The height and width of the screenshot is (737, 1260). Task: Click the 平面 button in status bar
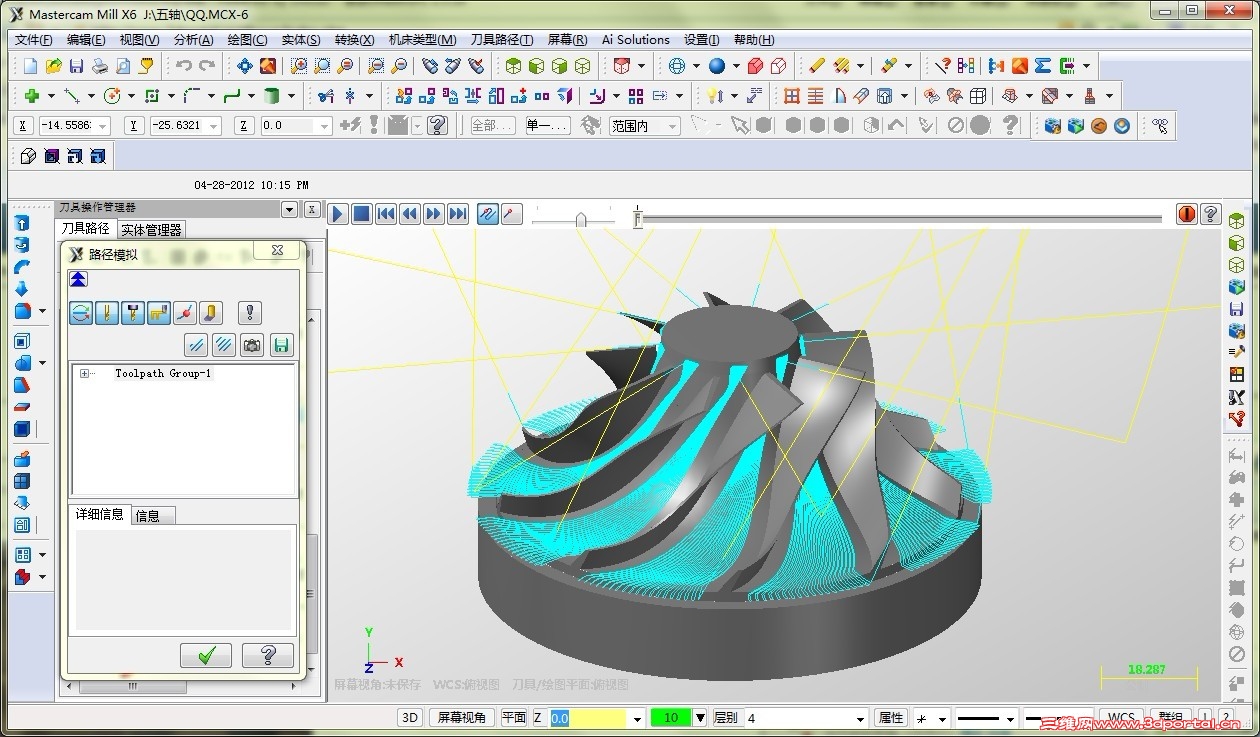click(514, 718)
